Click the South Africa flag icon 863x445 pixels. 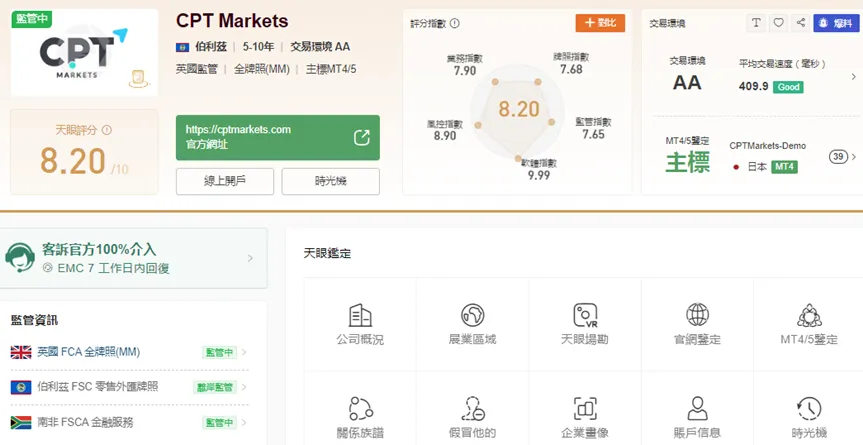pos(21,422)
